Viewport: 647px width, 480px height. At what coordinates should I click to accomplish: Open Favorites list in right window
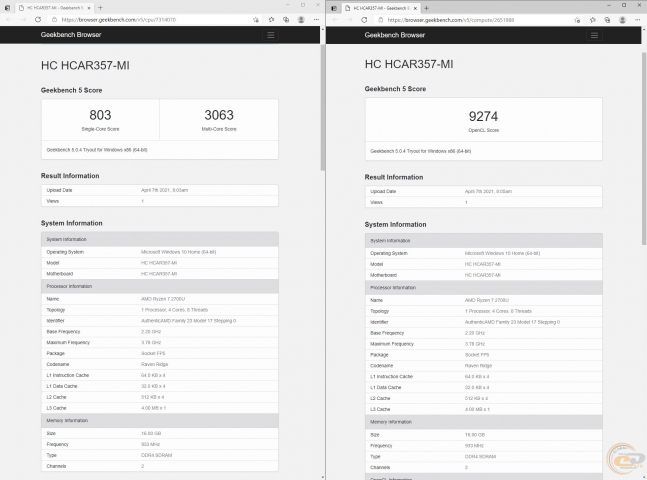[593, 20]
